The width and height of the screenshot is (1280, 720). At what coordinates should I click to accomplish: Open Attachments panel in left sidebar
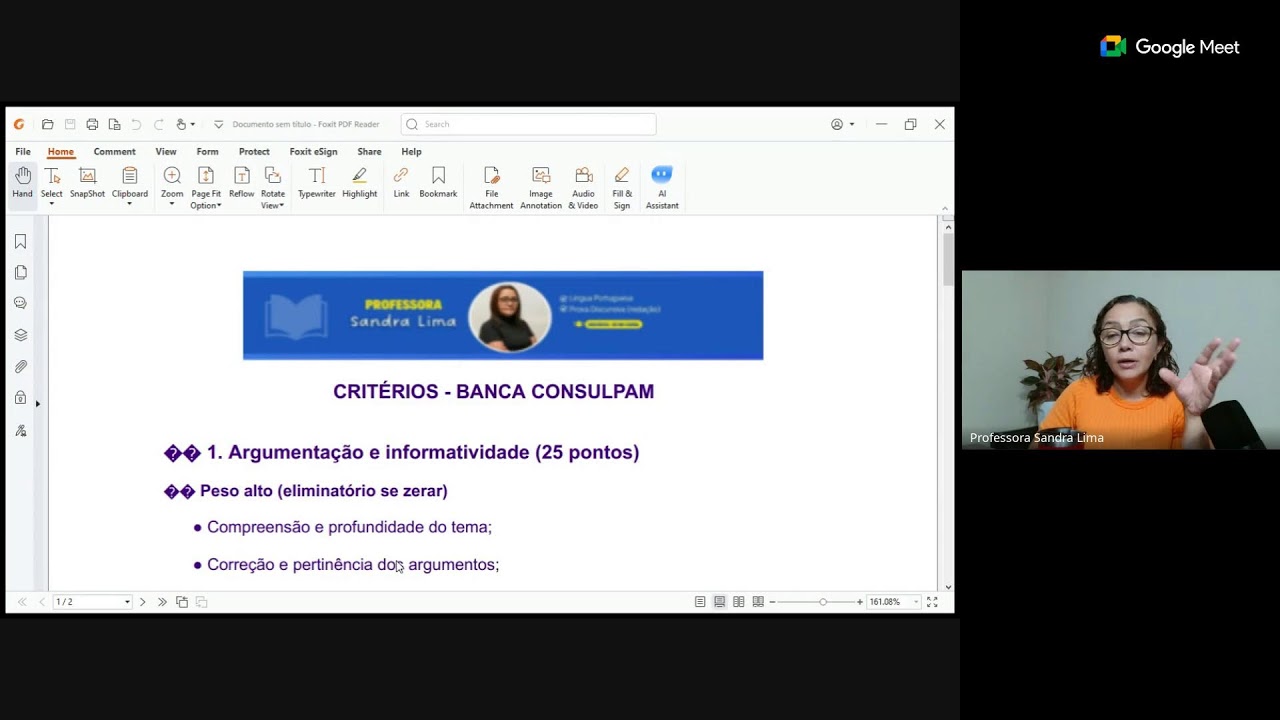[x=20, y=367]
